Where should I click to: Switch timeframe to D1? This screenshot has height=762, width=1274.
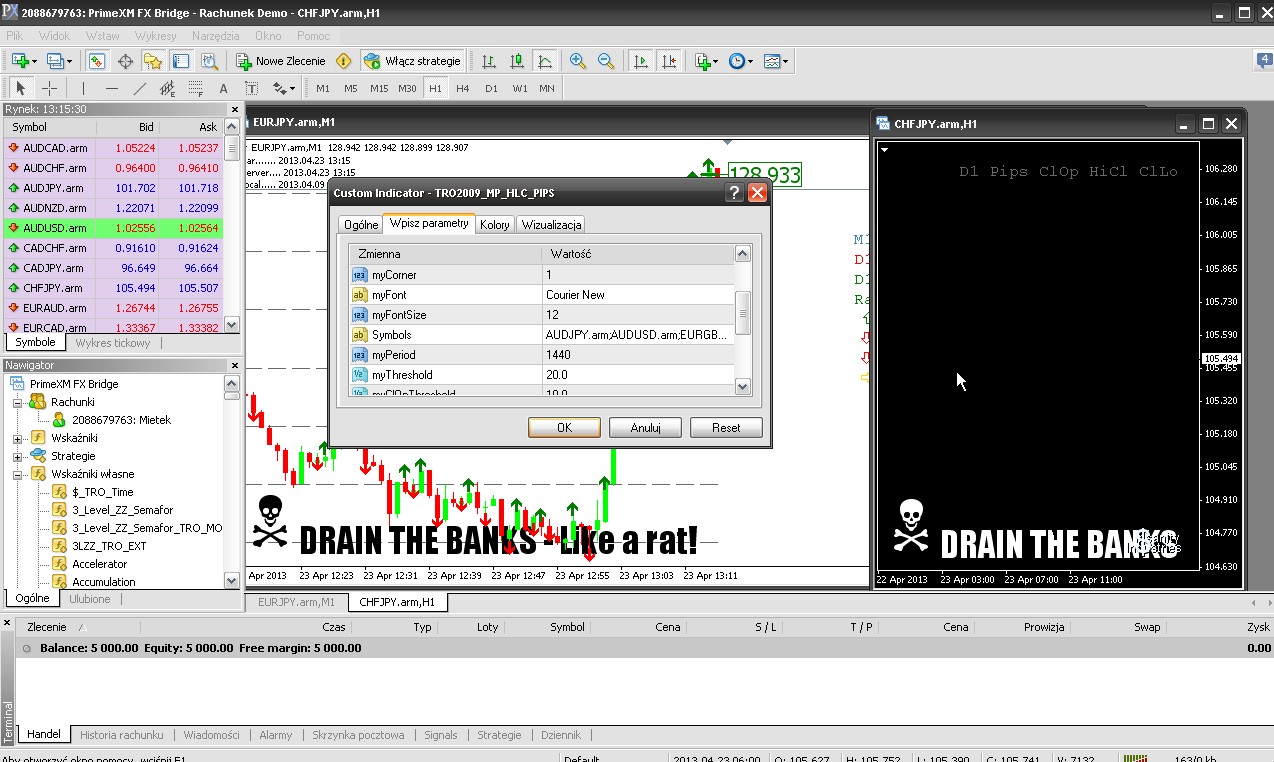491,88
